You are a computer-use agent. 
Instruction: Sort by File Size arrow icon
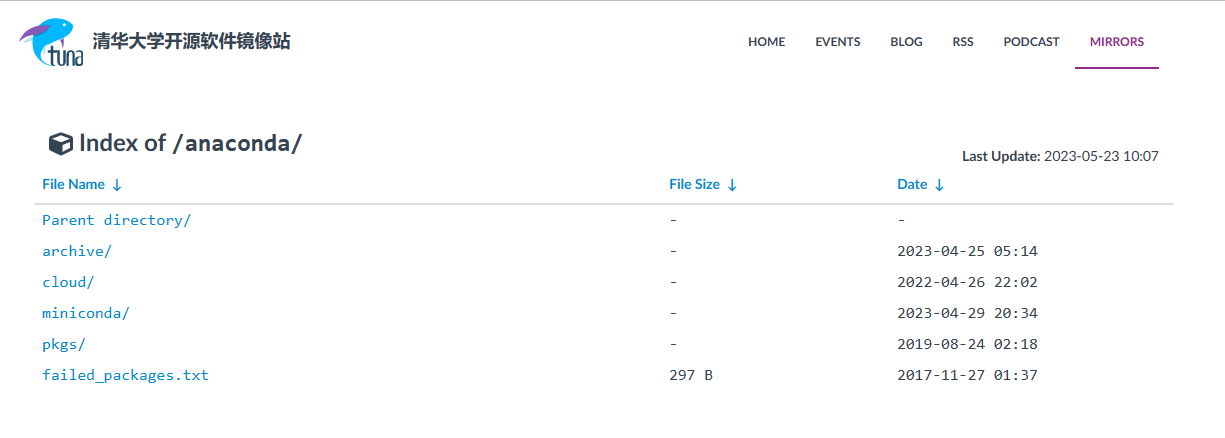point(732,185)
